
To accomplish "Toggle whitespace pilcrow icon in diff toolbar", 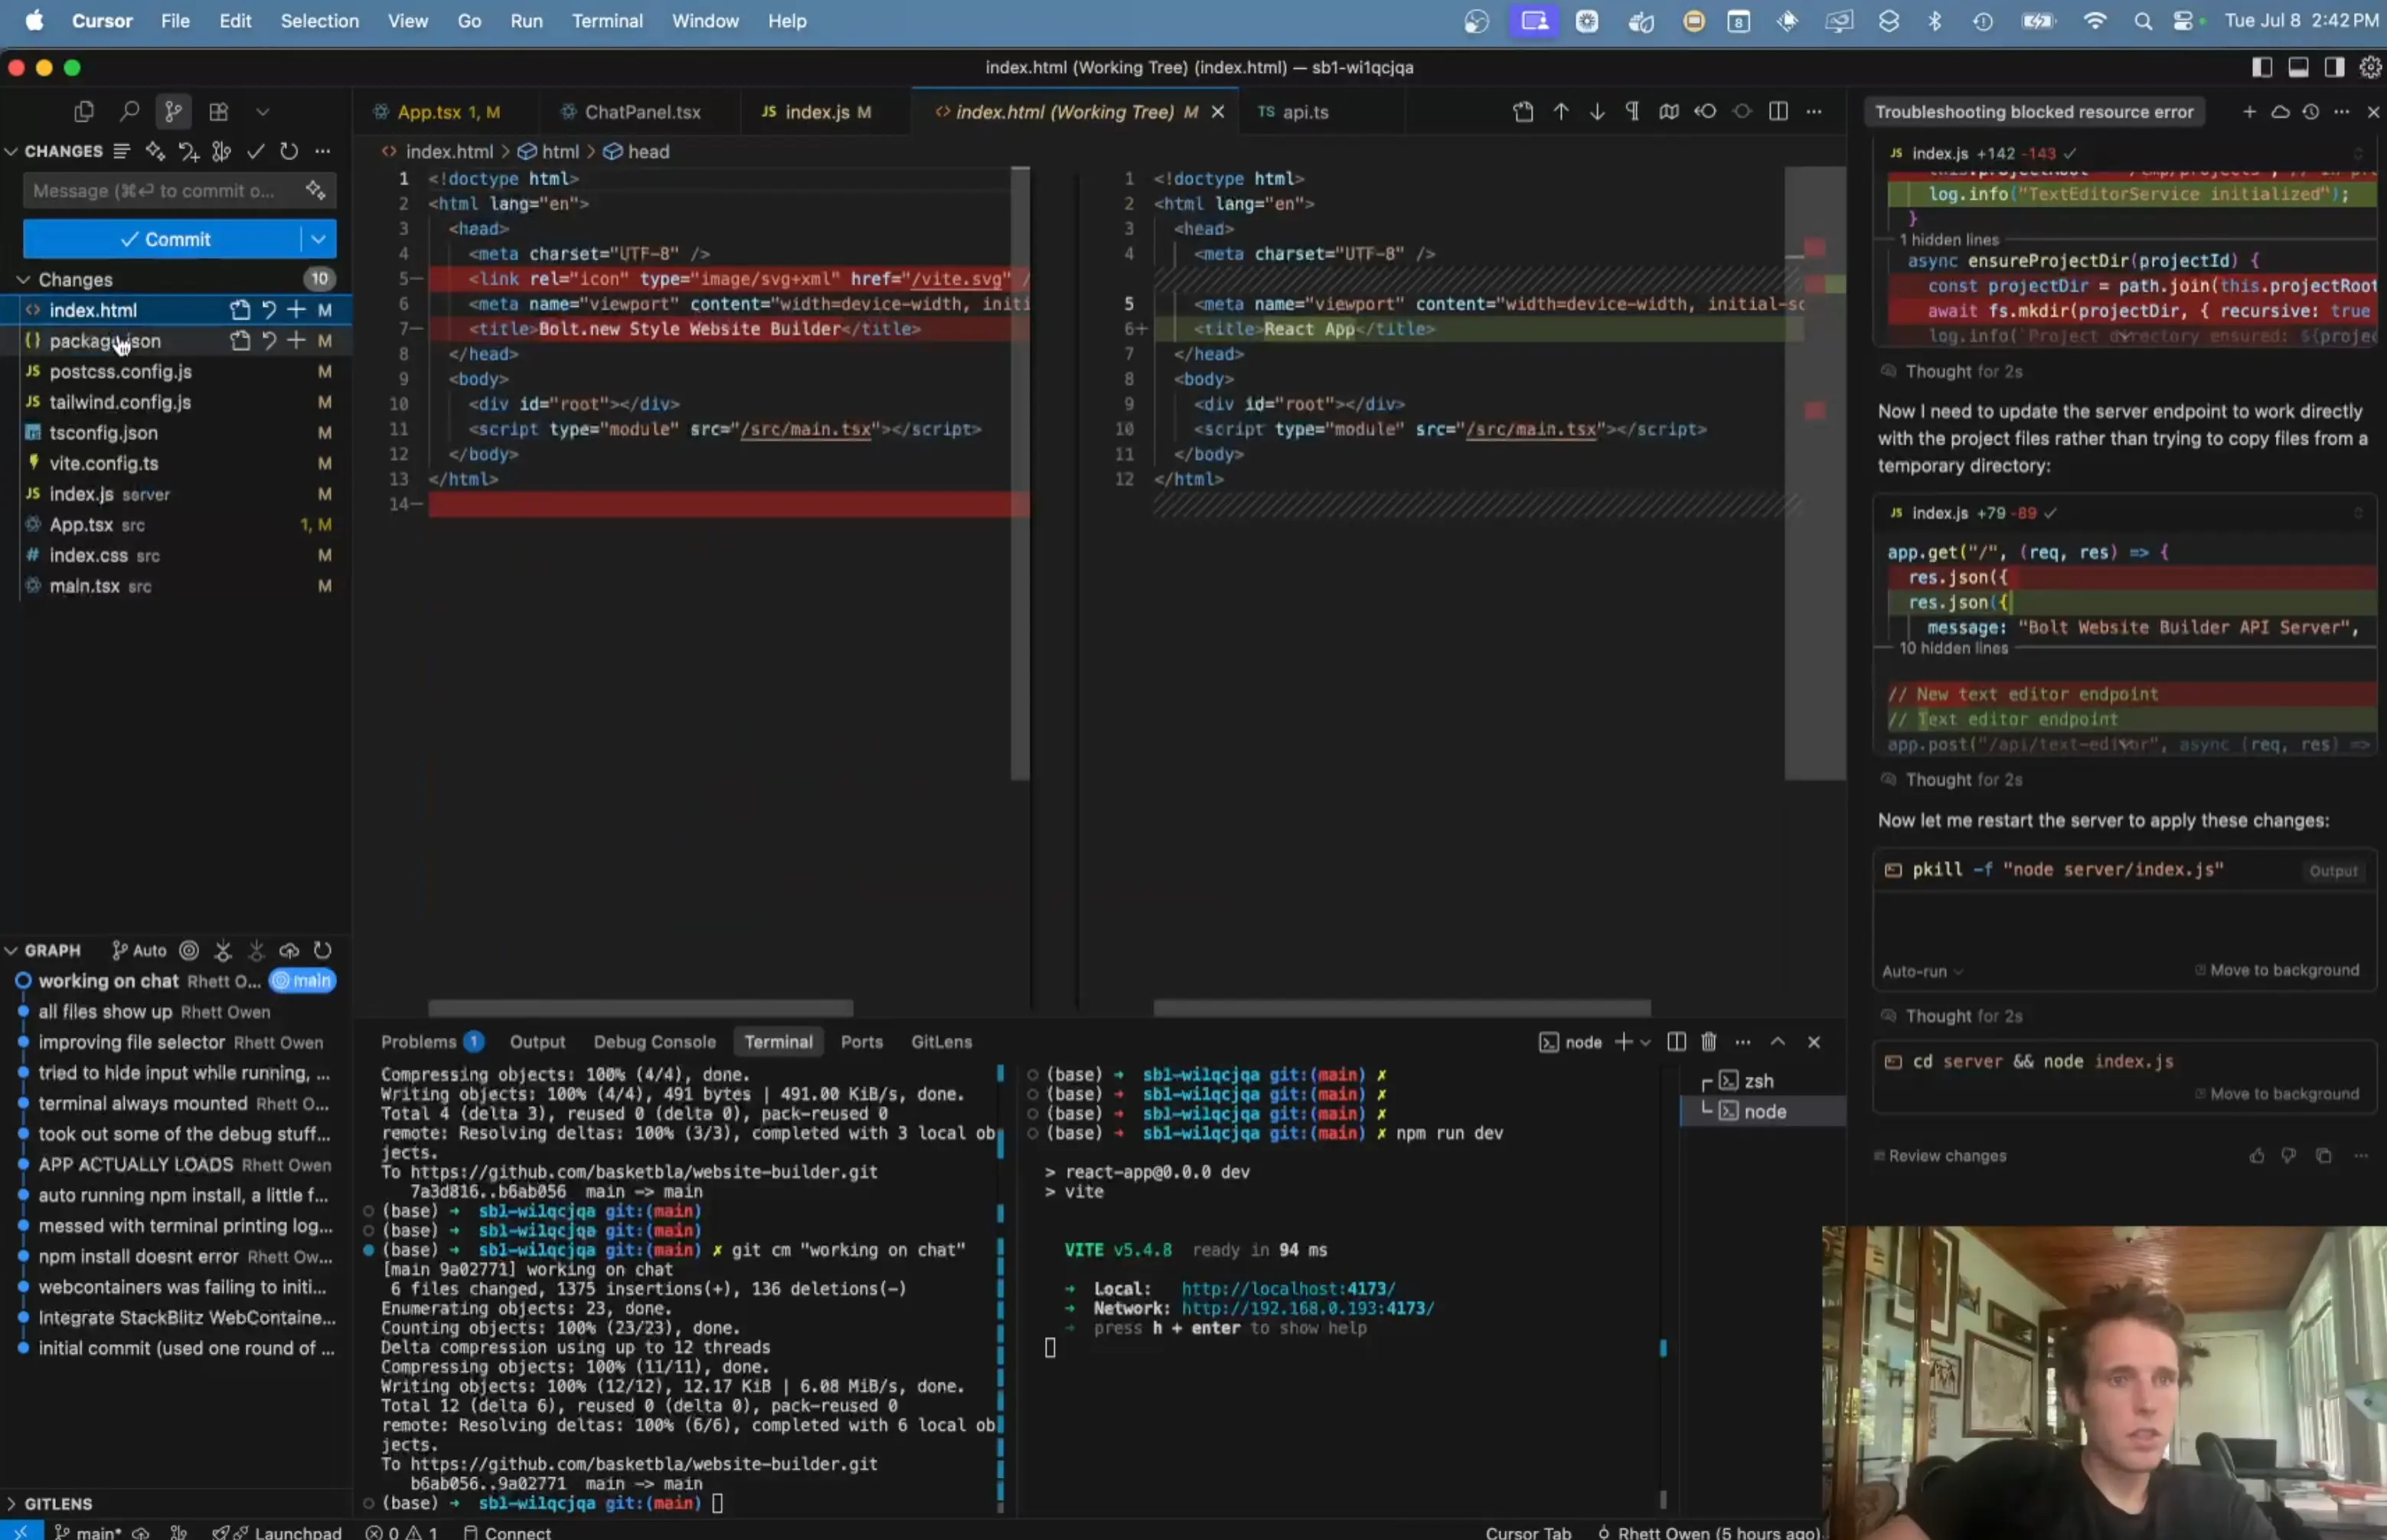I will 1632,111.
